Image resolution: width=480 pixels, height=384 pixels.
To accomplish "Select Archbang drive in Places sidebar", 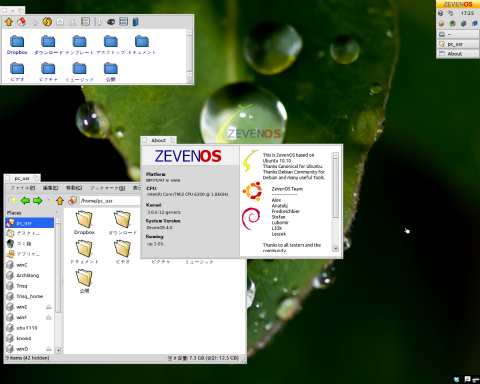I will 29,275.
